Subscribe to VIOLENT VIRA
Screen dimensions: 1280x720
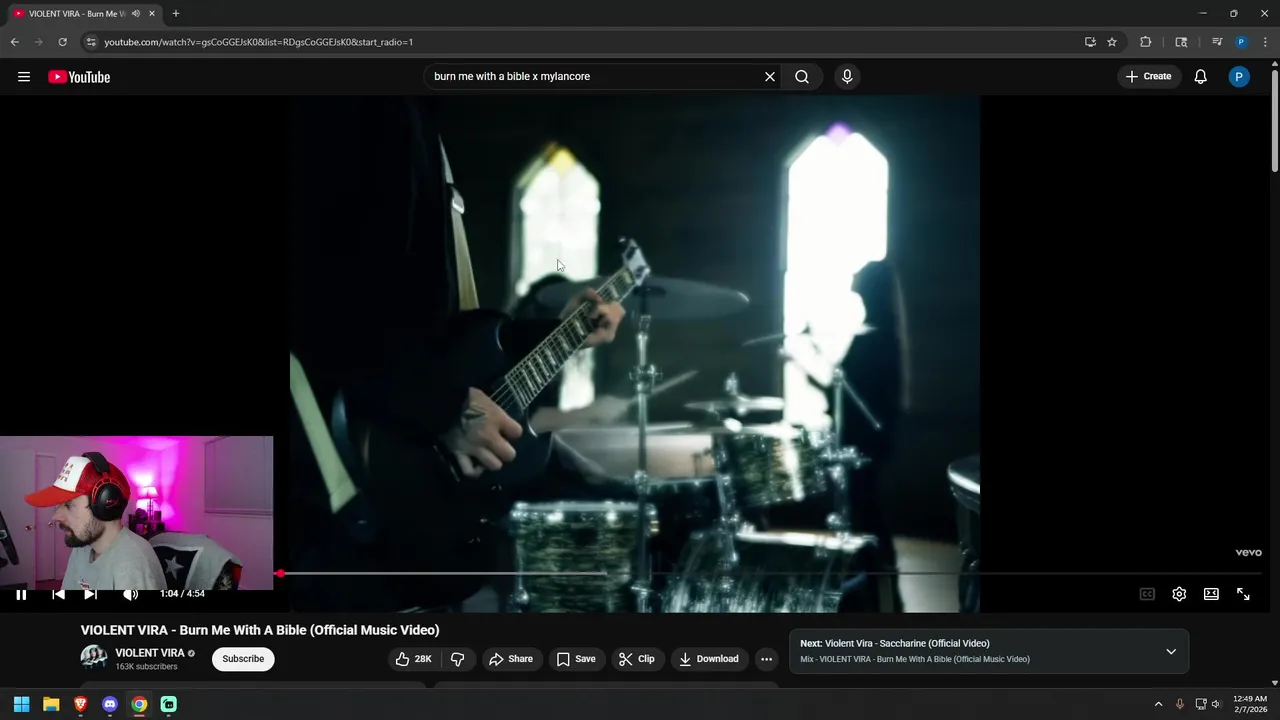[243, 659]
